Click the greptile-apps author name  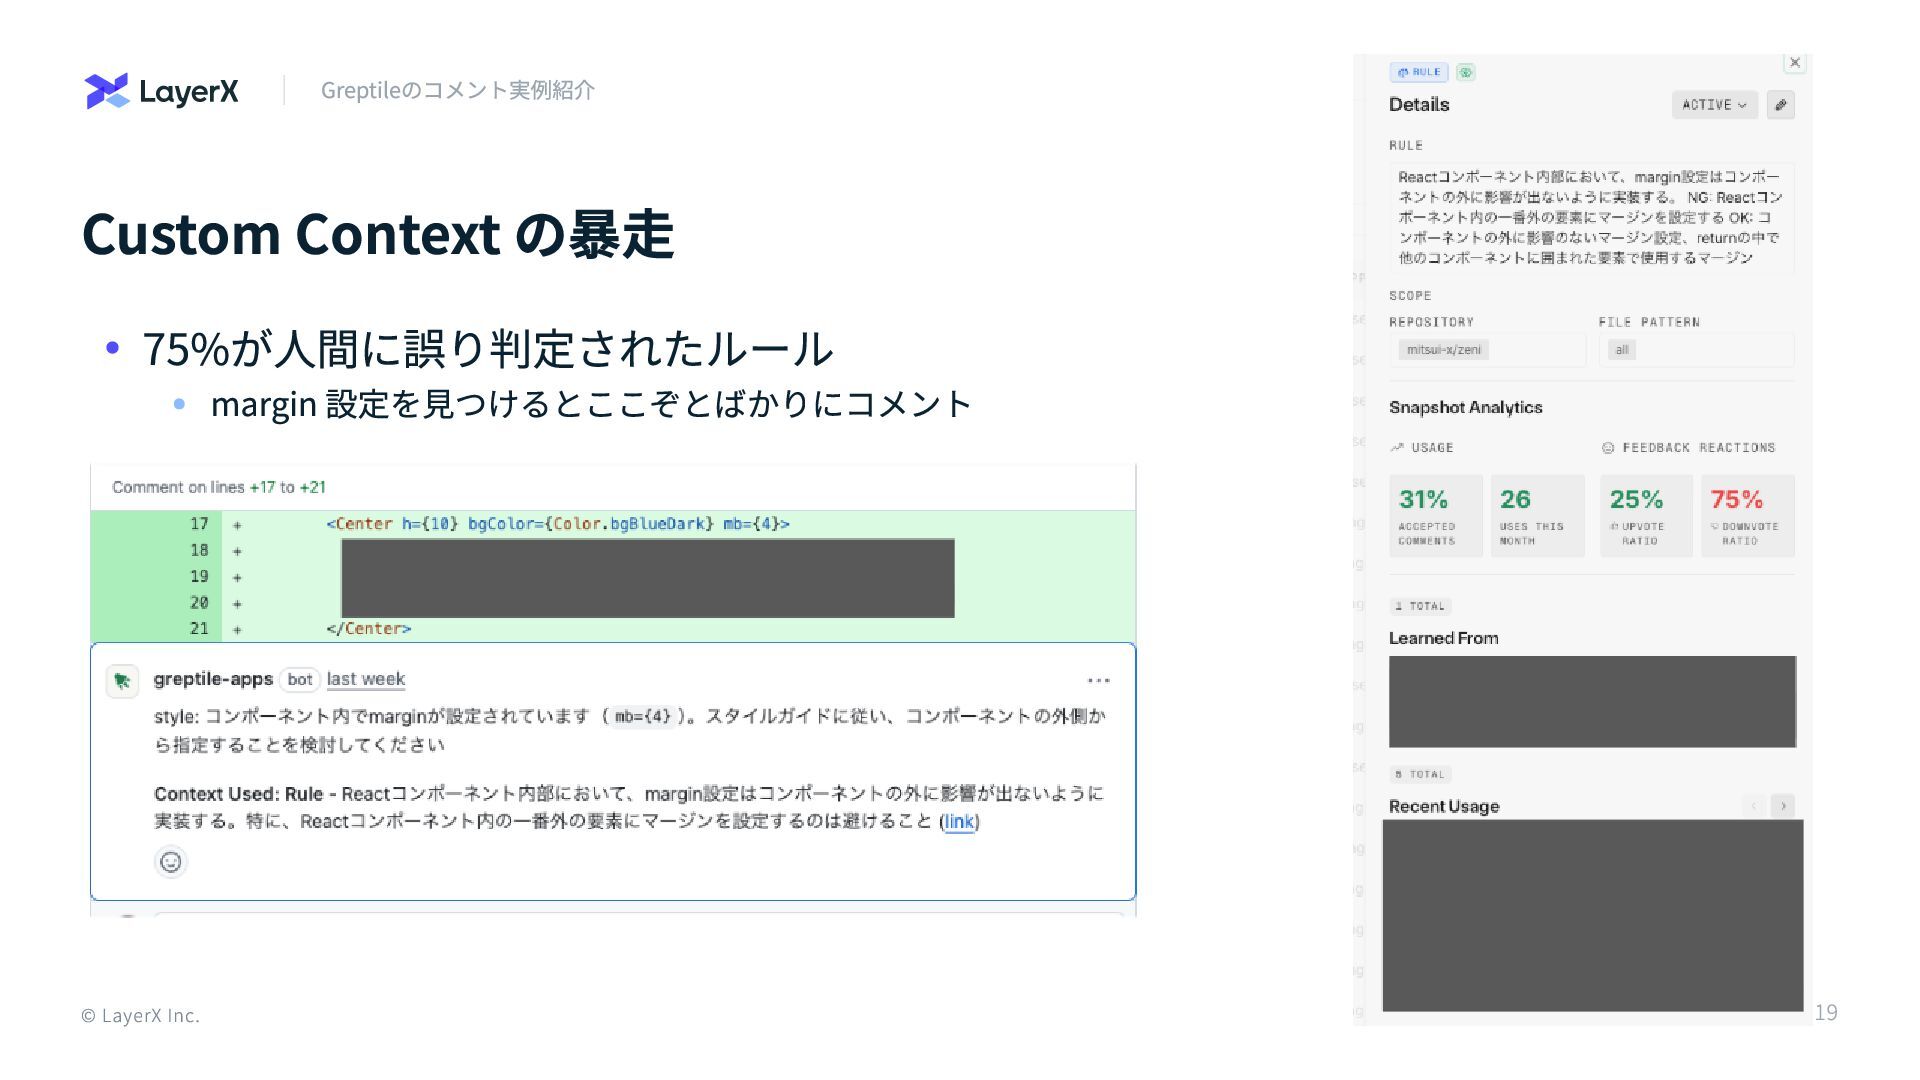[x=213, y=679]
